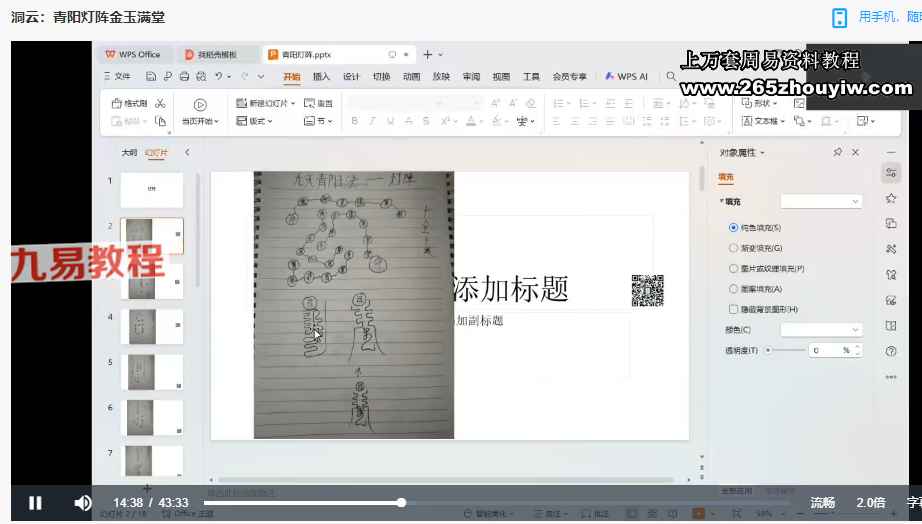Click the undo arrow in quick toolbar
This screenshot has height=524, width=922.
click(x=219, y=76)
